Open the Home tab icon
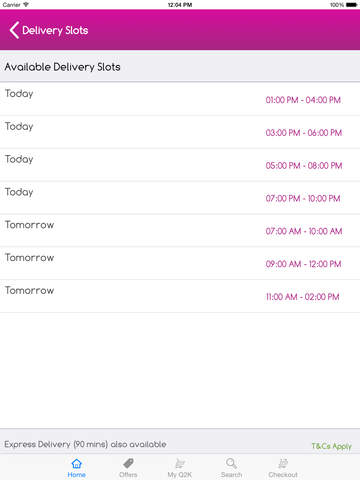This screenshot has height=480, width=360. click(77, 464)
